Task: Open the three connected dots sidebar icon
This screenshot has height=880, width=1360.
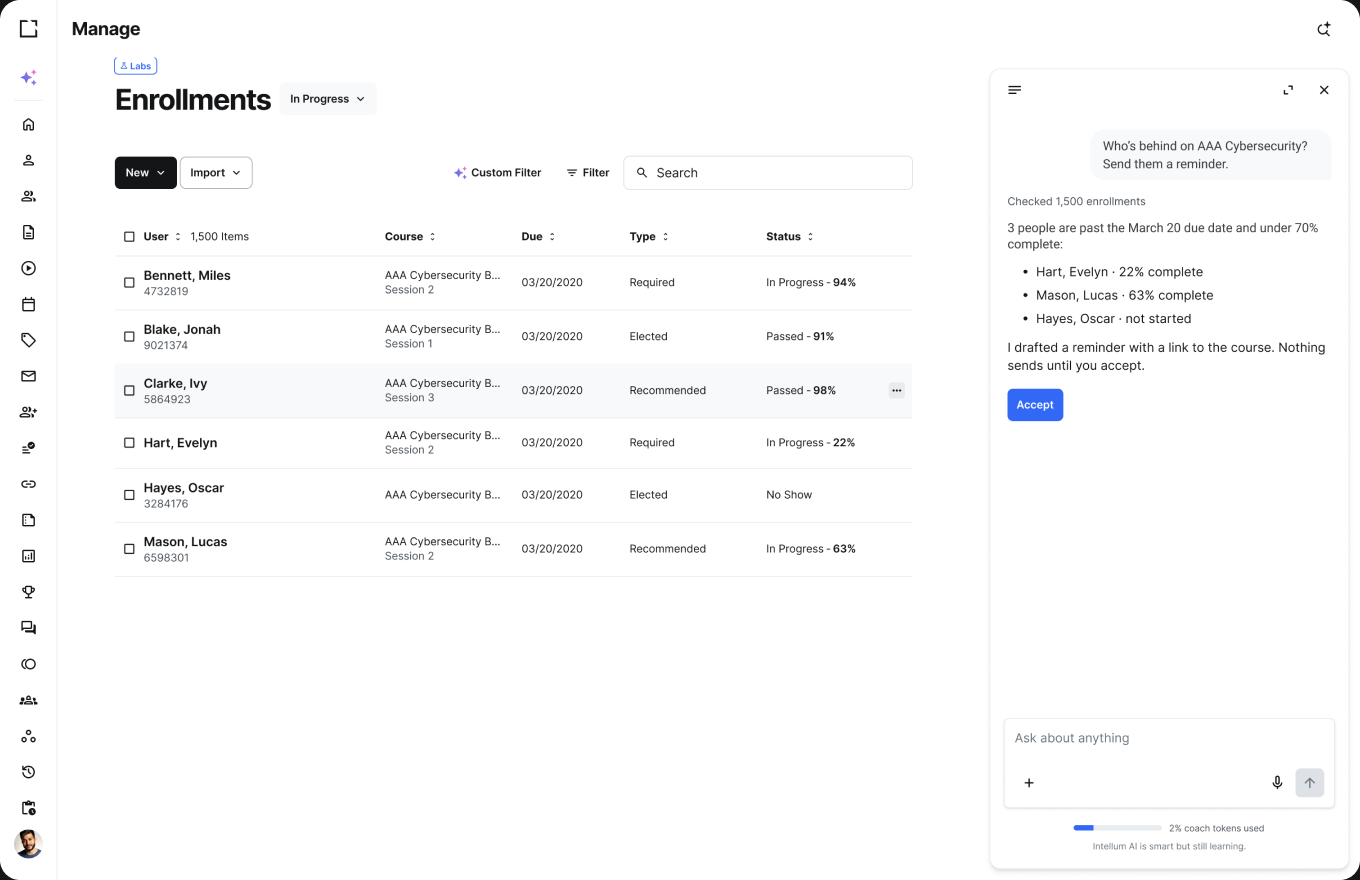Action: [28, 736]
